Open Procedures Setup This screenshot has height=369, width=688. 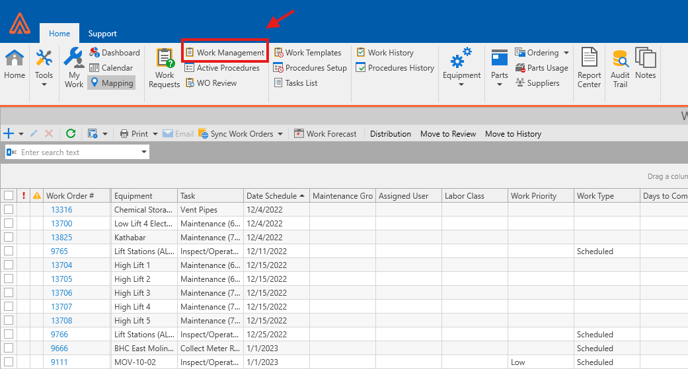click(310, 68)
